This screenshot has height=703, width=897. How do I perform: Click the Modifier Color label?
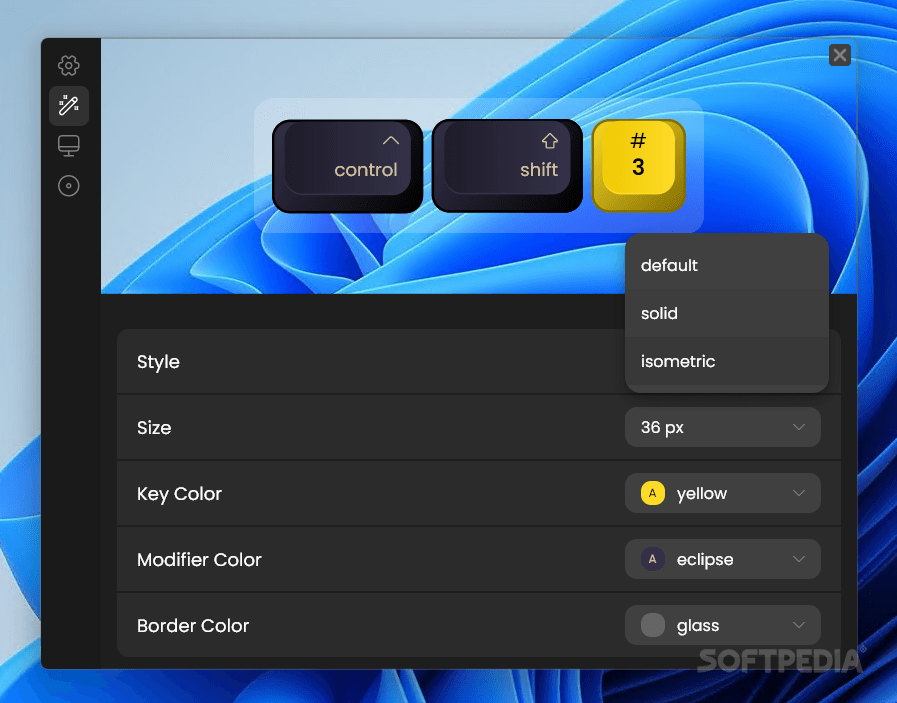199,559
